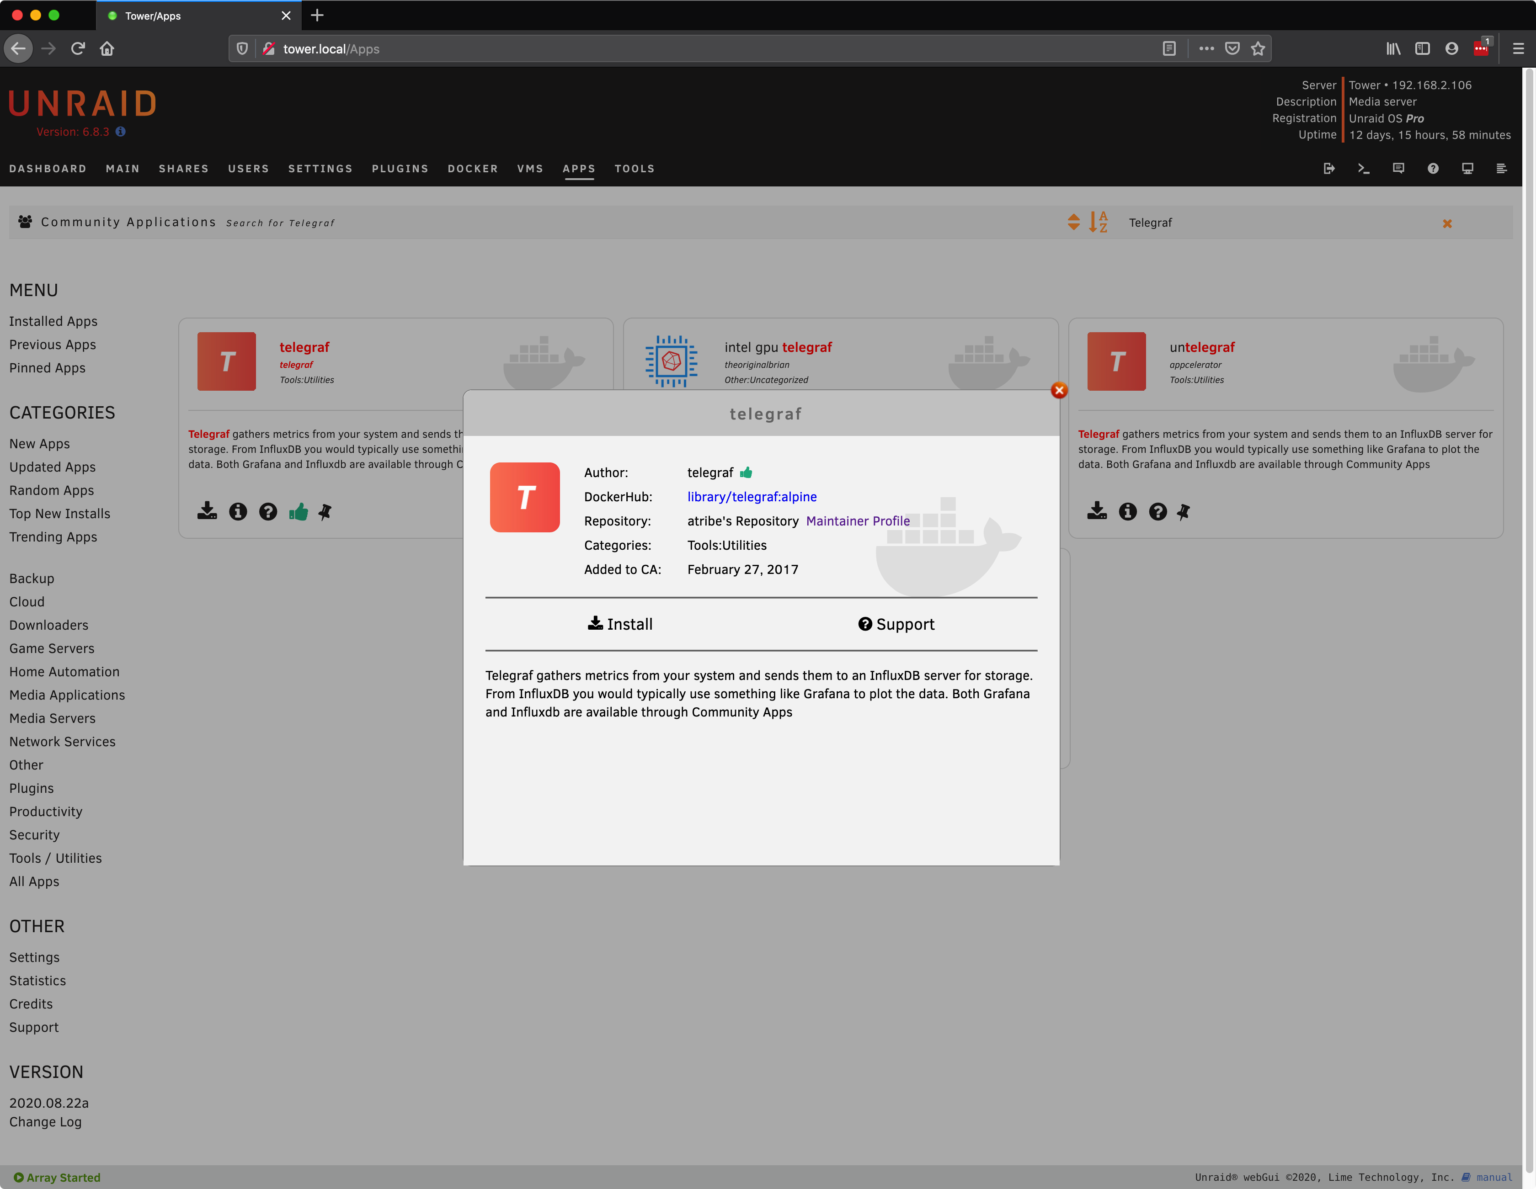Click info icon on untelegraf card
The height and width of the screenshot is (1189, 1536).
pos(1128,511)
